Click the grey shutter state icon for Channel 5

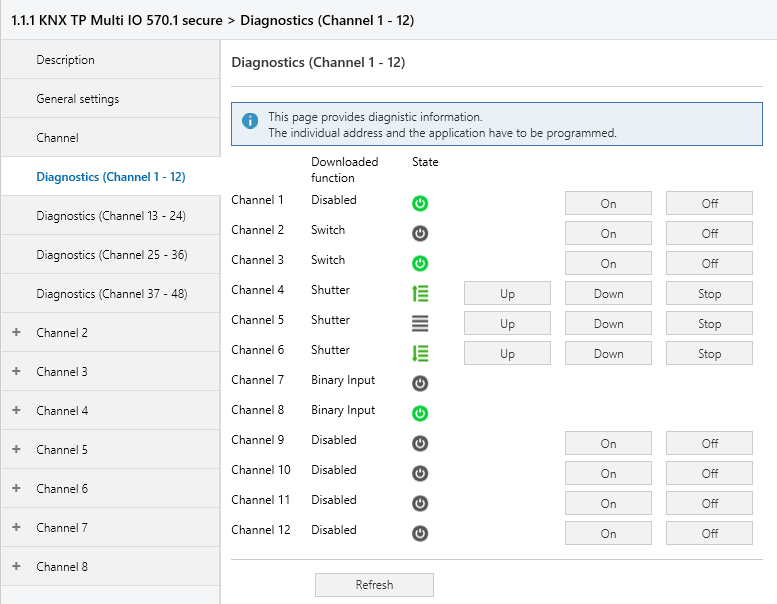point(420,323)
